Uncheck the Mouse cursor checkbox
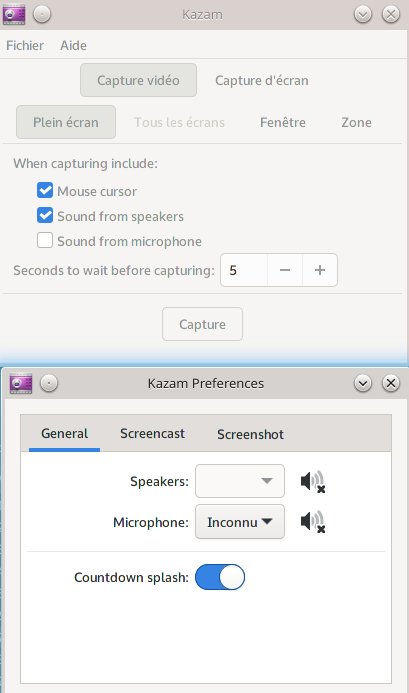 45,191
